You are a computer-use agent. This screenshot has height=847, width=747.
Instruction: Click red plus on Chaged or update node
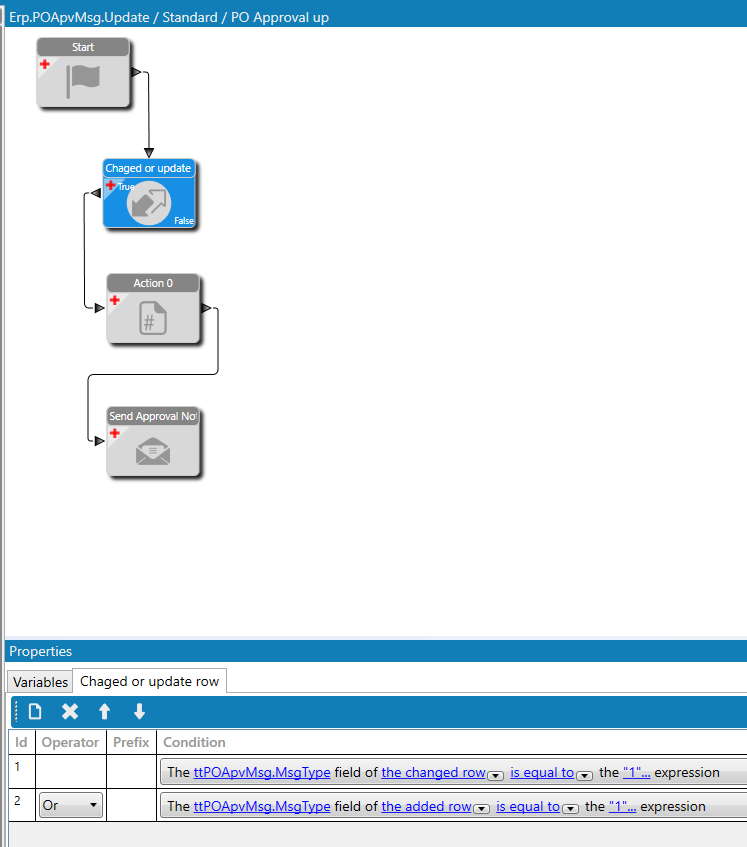click(x=111, y=185)
